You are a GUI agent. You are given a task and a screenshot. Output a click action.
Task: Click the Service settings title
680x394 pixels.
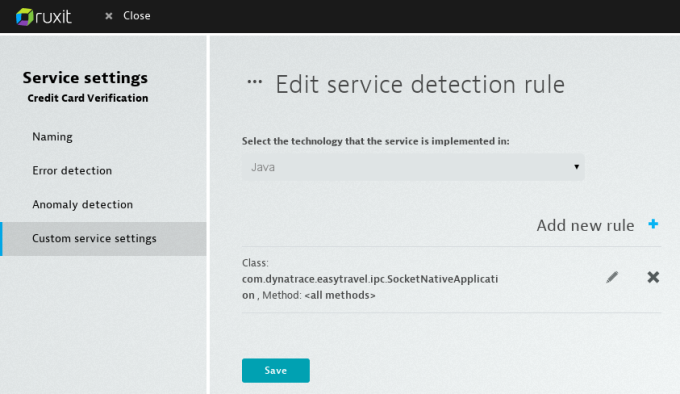coord(85,78)
